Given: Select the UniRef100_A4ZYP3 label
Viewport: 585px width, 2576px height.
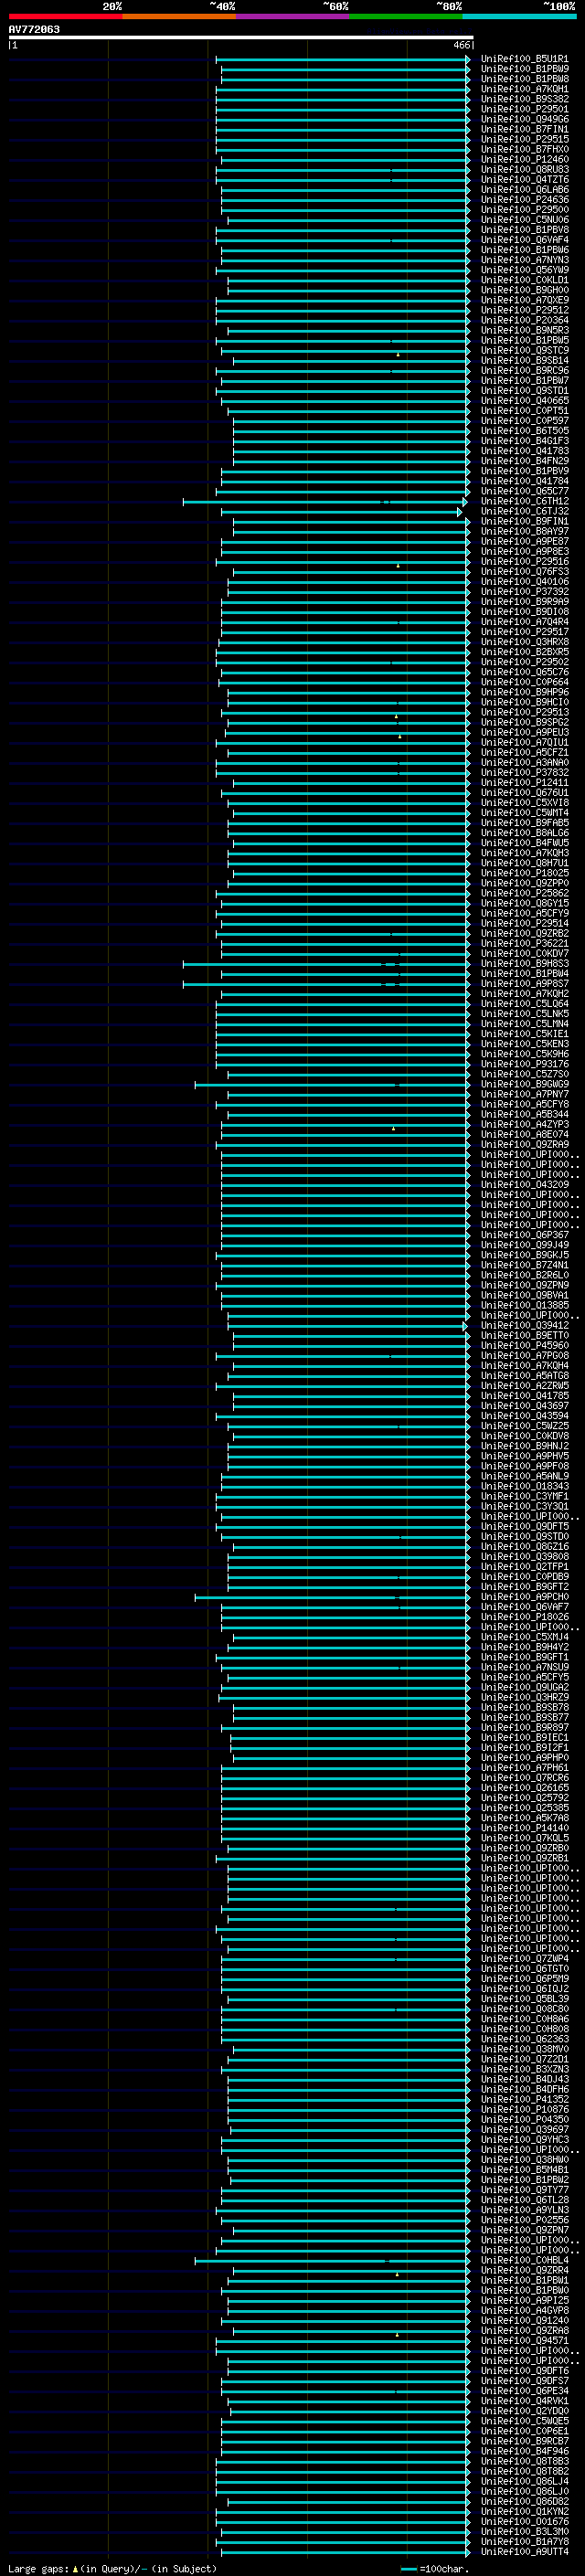Looking at the screenshot, I should pyautogui.click(x=524, y=1125).
